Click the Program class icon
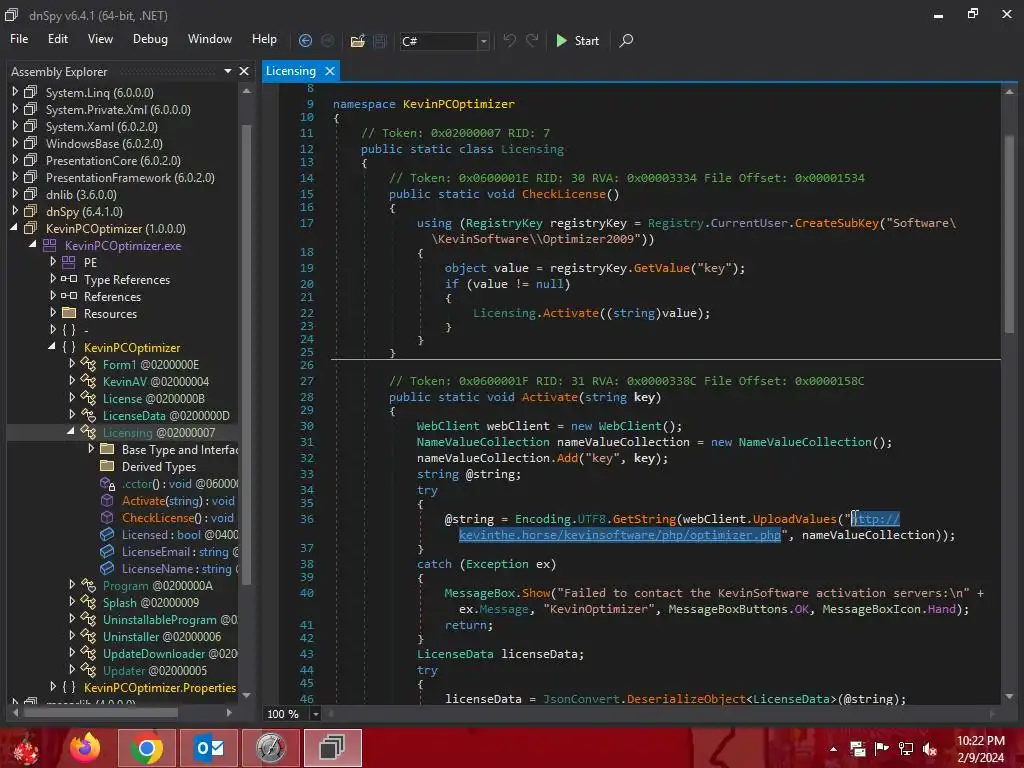Screen dimensions: 1024x768 point(88,586)
